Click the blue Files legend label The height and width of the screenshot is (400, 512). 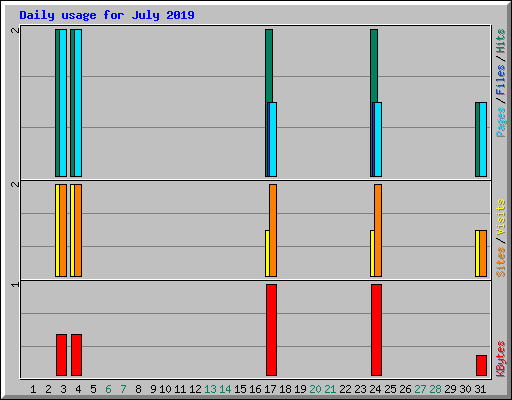pyautogui.click(x=501, y=80)
